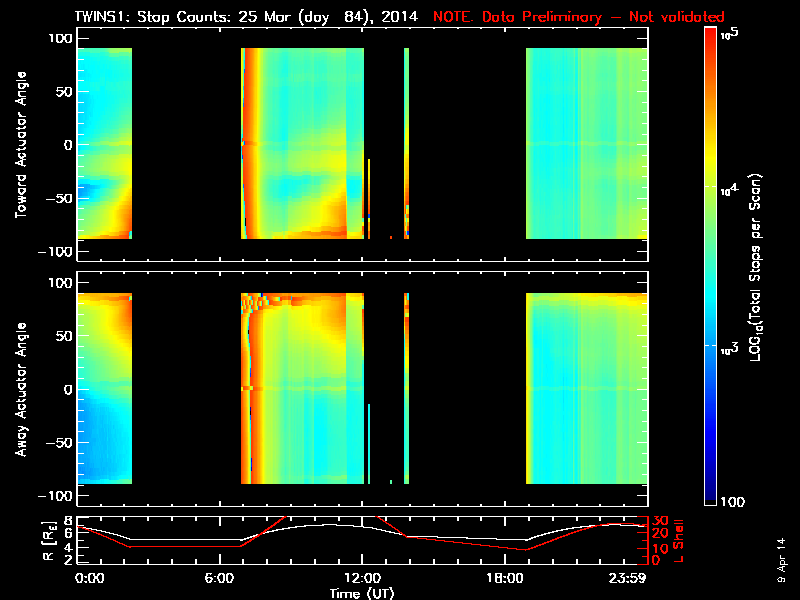Click the Toward panel data block near 0:00
Viewport: 800px width, 600px height.
[105, 143]
